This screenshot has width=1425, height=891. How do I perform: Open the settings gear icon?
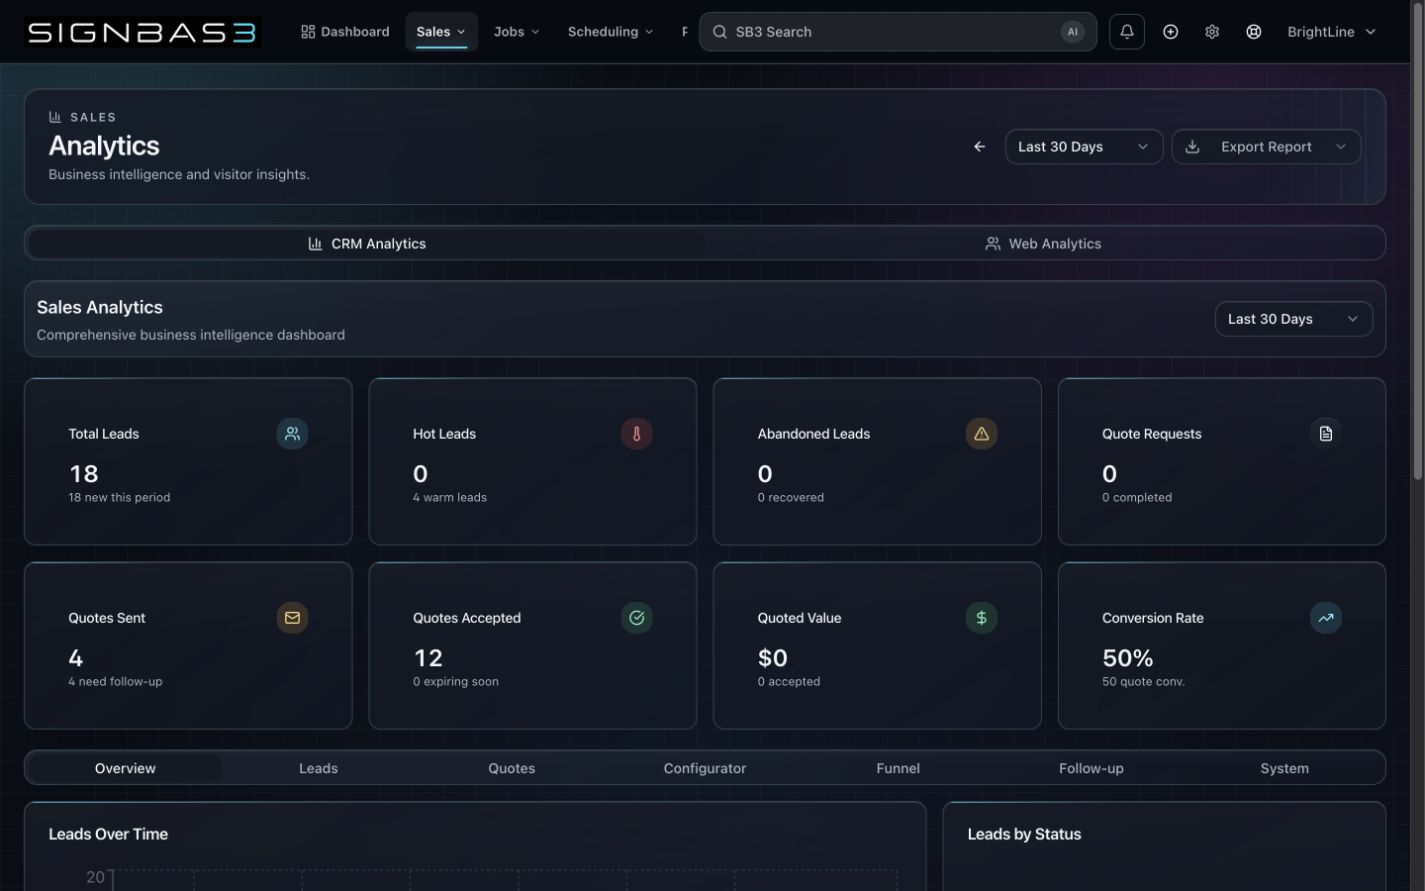pyautogui.click(x=1212, y=32)
